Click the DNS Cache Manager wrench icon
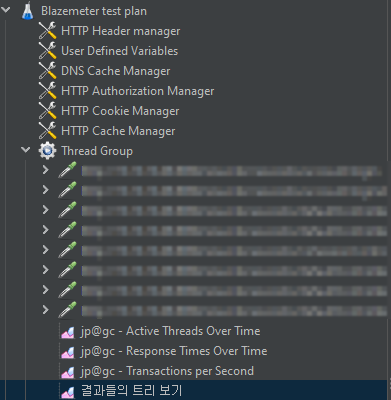 [47, 71]
